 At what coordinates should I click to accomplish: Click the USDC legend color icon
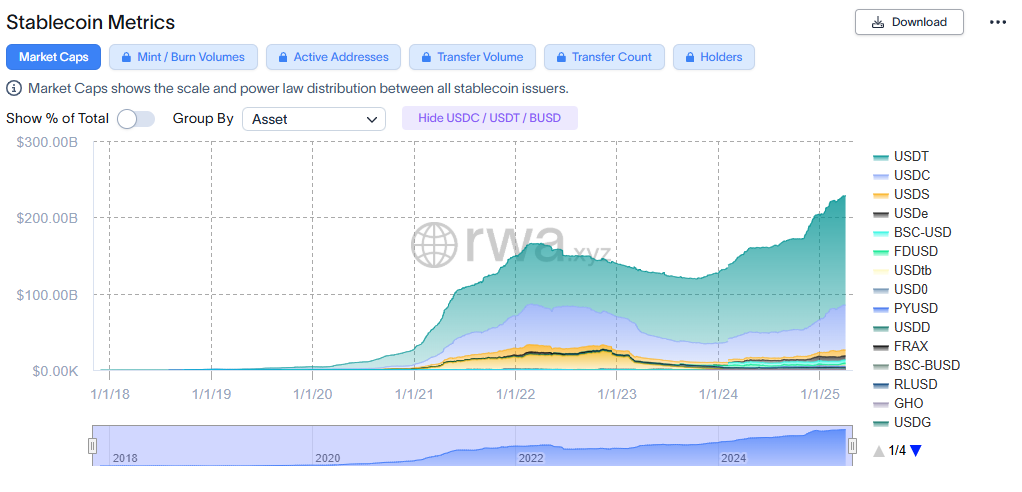(x=881, y=176)
